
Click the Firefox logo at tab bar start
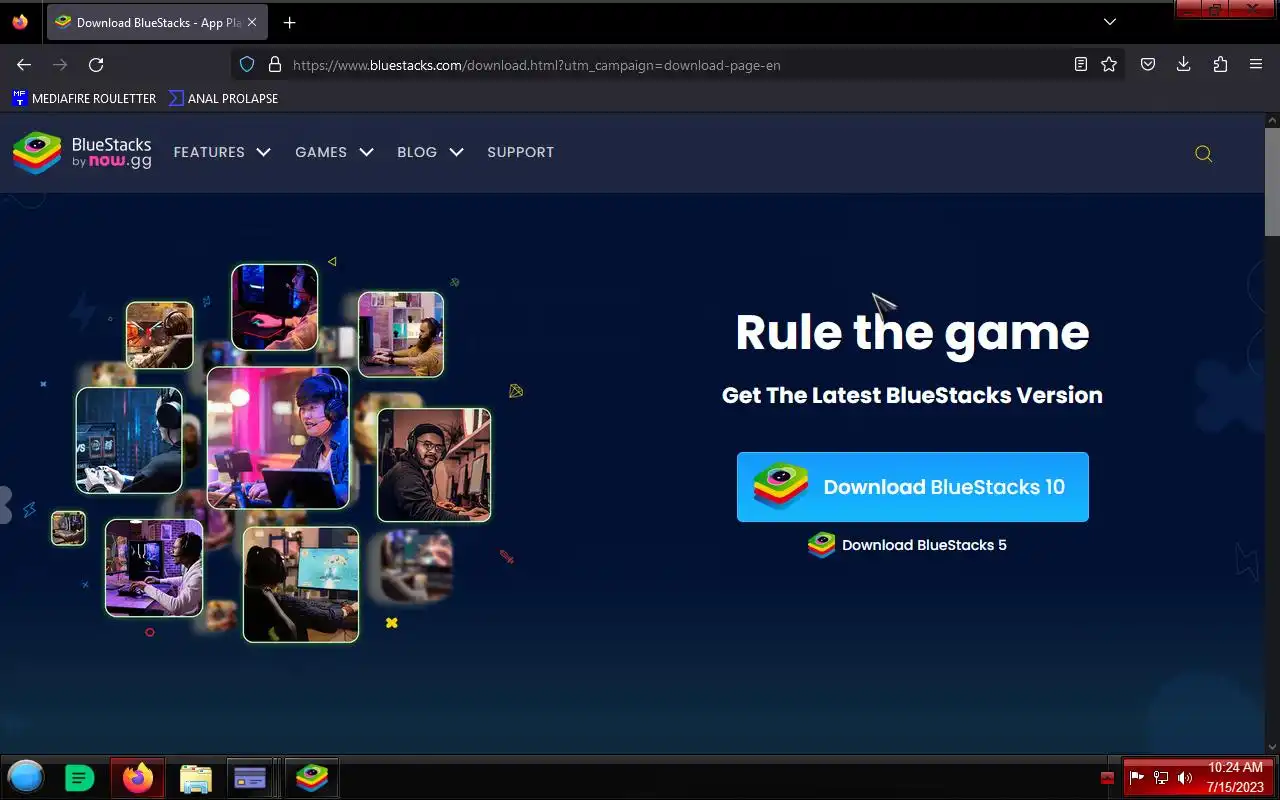[20, 22]
